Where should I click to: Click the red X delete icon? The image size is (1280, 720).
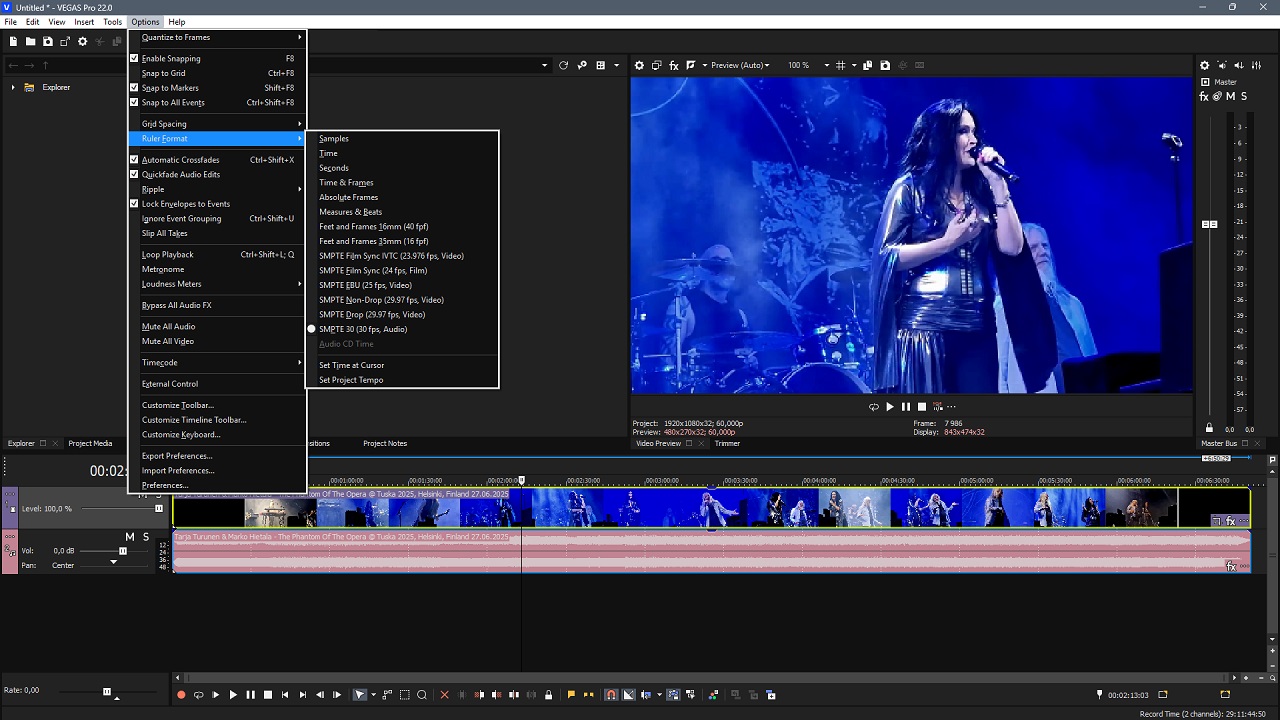pos(445,695)
